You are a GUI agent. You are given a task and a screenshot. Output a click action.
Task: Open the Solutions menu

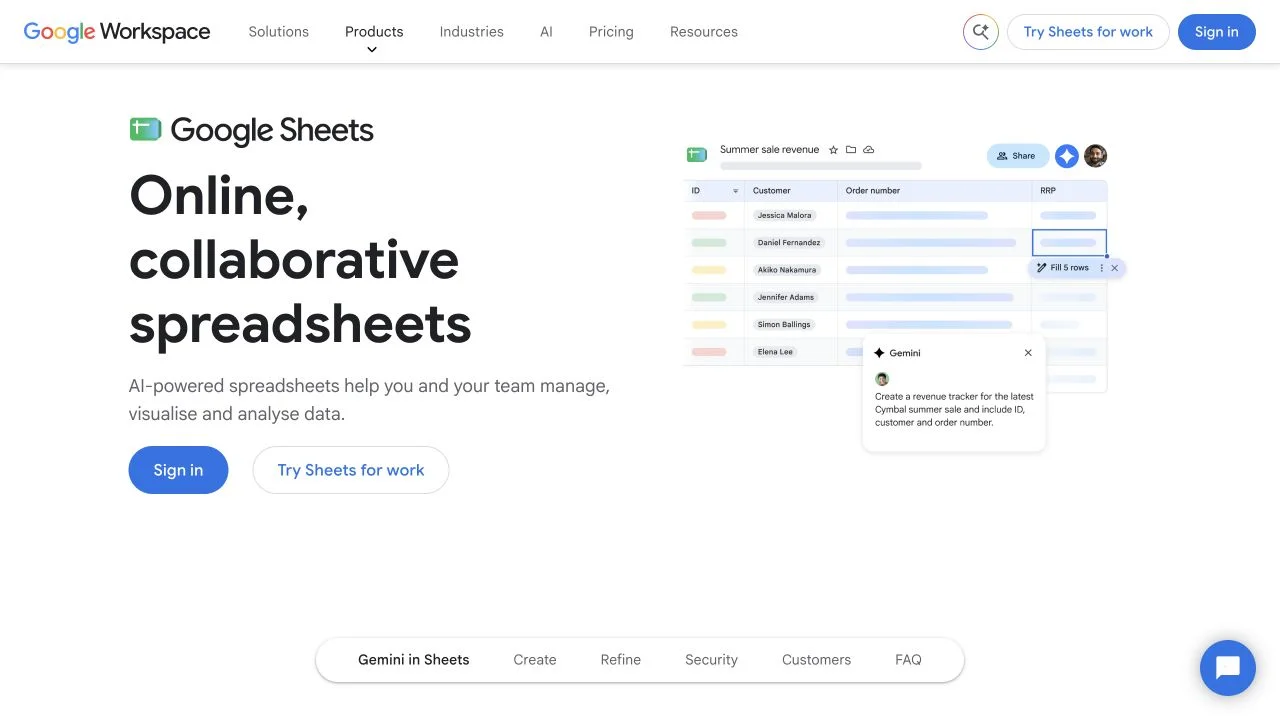(279, 32)
